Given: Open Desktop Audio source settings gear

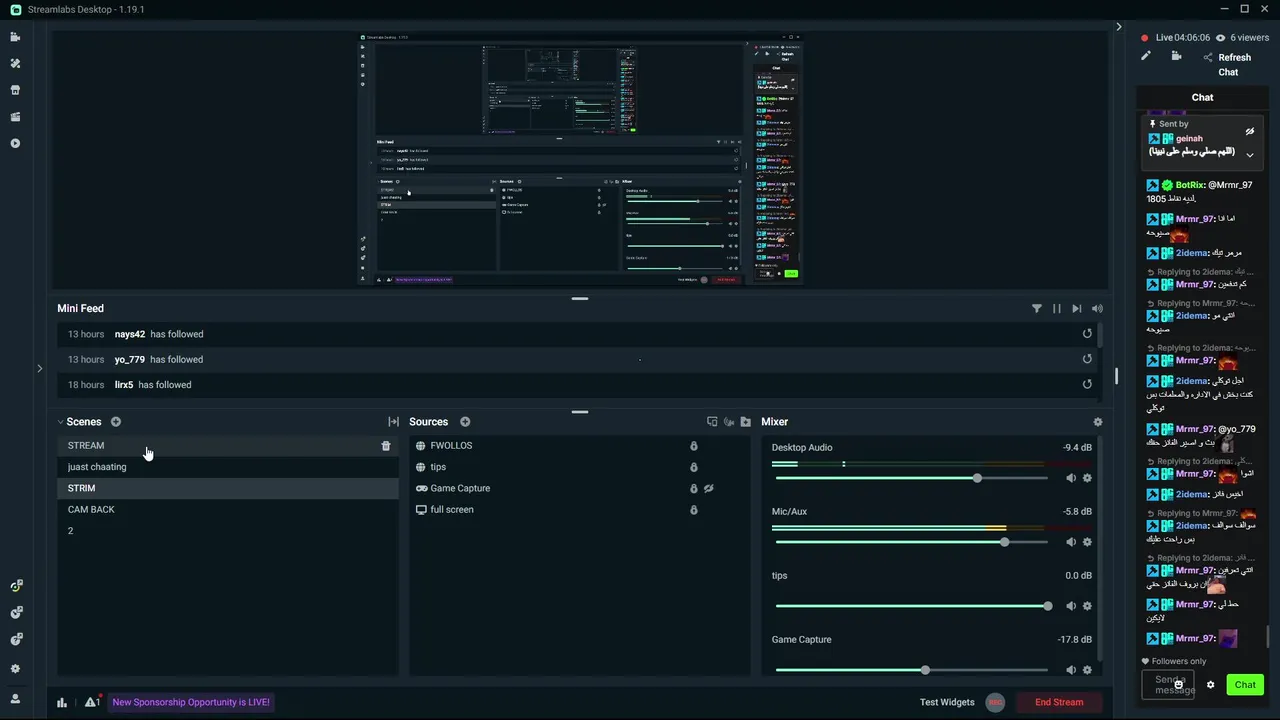Looking at the screenshot, I should [x=1087, y=478].
